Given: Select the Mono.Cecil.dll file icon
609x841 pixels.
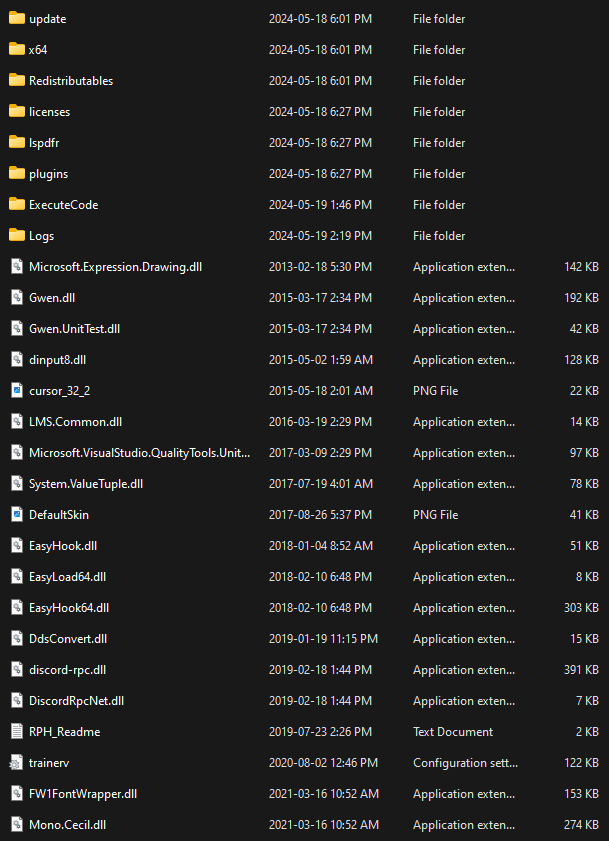Looking at the screenshot, I should coord(17,825).
